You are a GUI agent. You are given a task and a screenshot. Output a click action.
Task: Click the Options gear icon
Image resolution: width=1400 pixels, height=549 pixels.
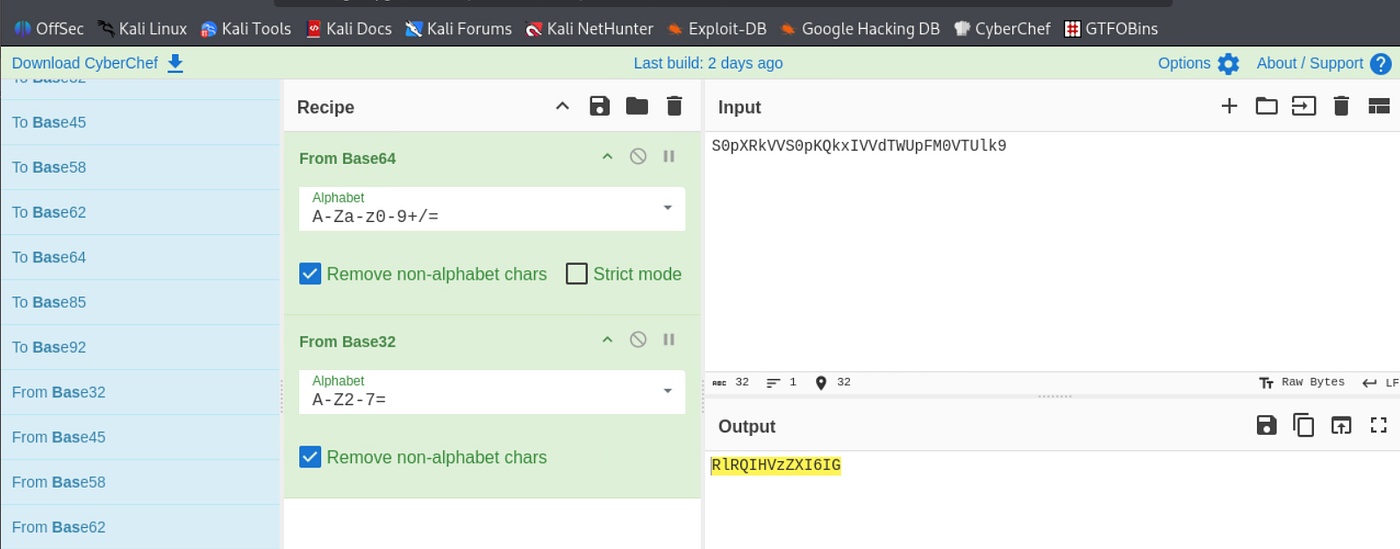click(1228, 64)
